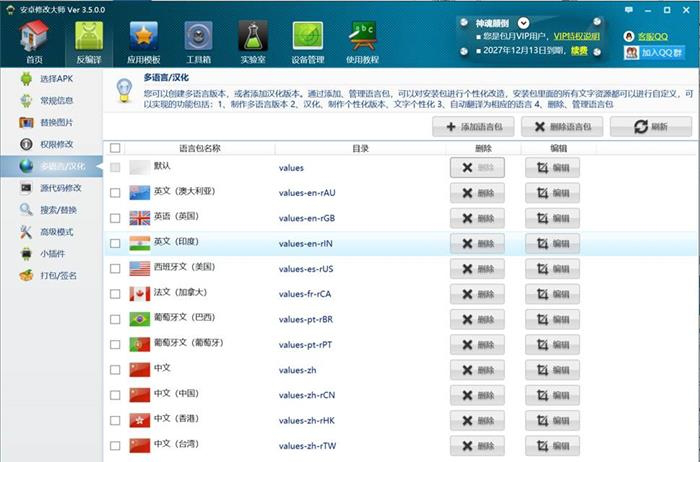700x480 pixels.
Task: Select the 反编译 decompile toolbar icon
Action: tap(91, 37)
